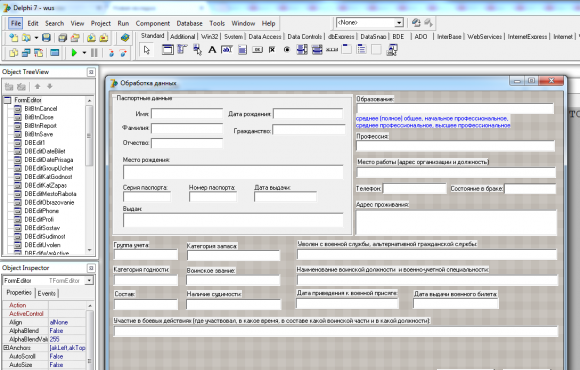Image resolution: width=580 pixels, height=370 pixels.
Task: Open the FormEditor object selector dropdown
Action: coord(89,281)
